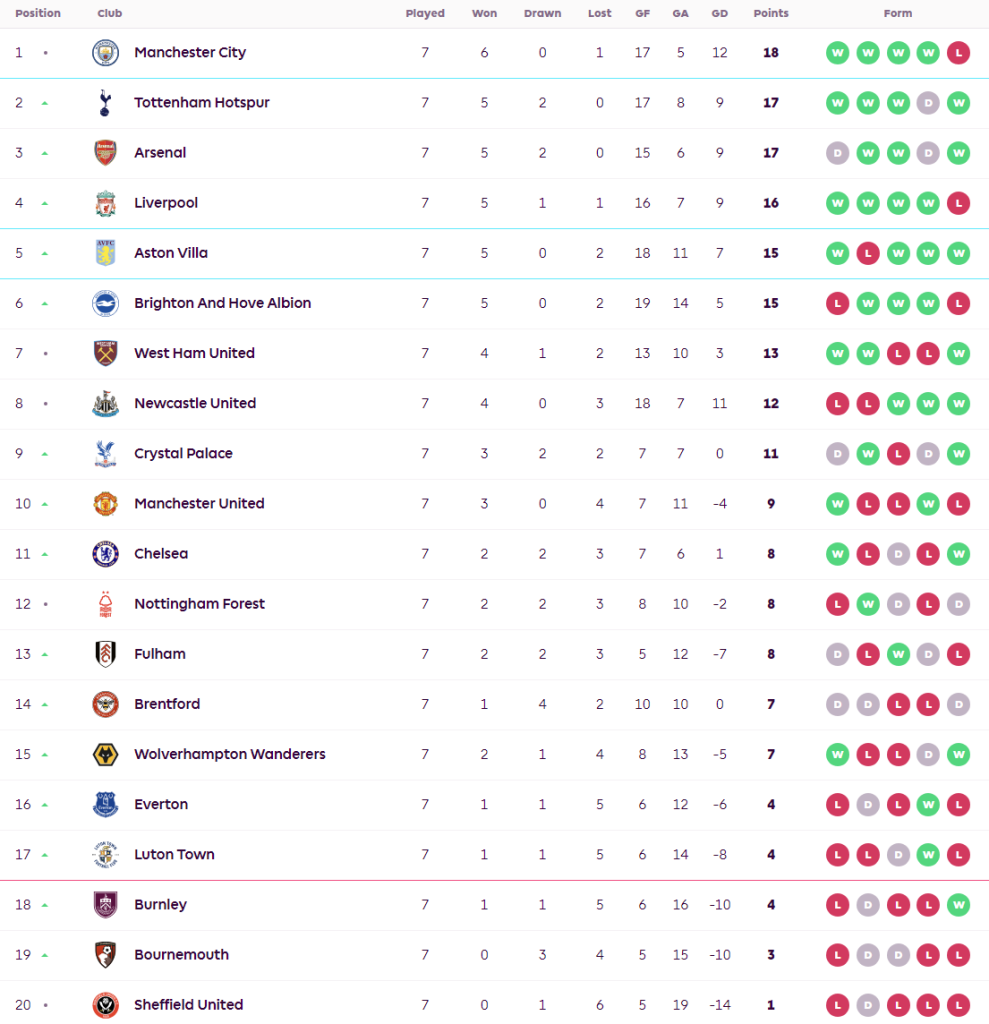
Task: Click the Liverpool club crest
Action: click(x=105, y=203)
